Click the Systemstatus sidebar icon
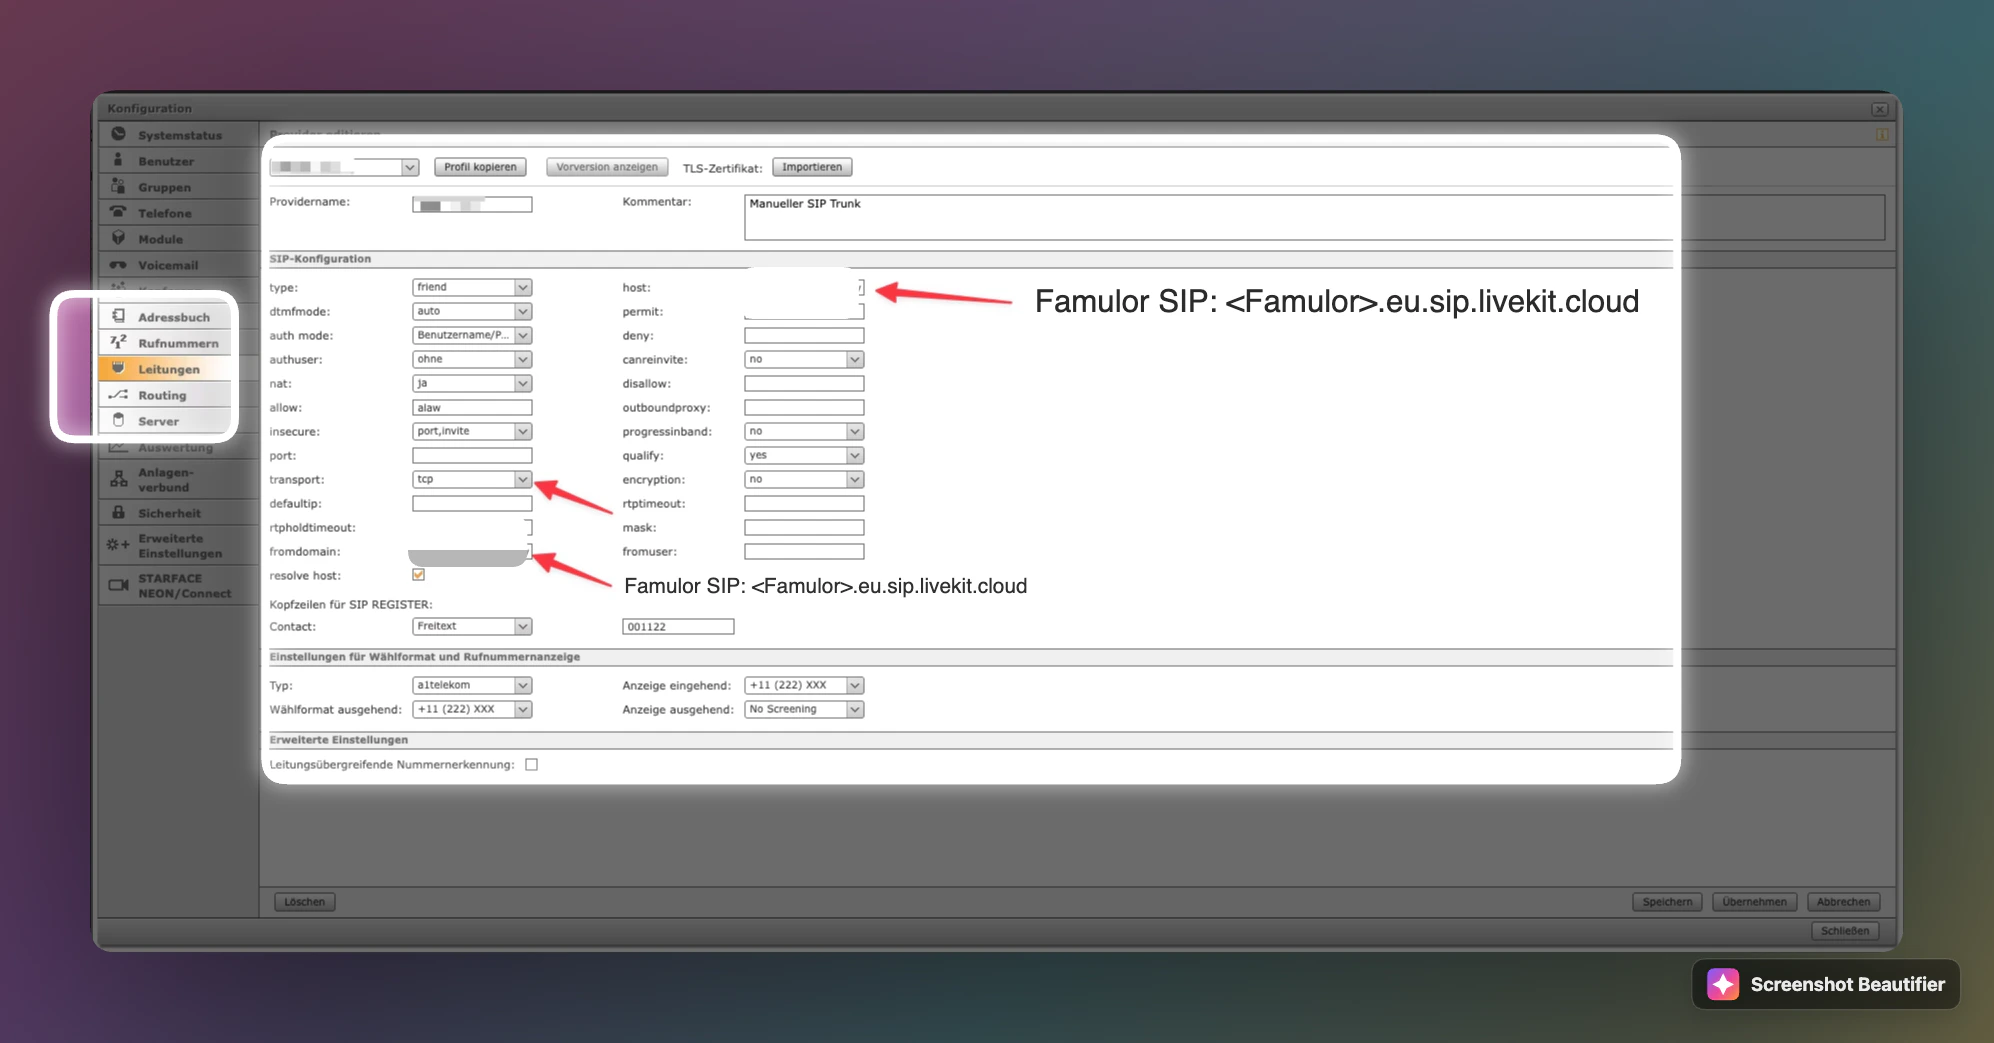1994x1043 pixels. 118,134
